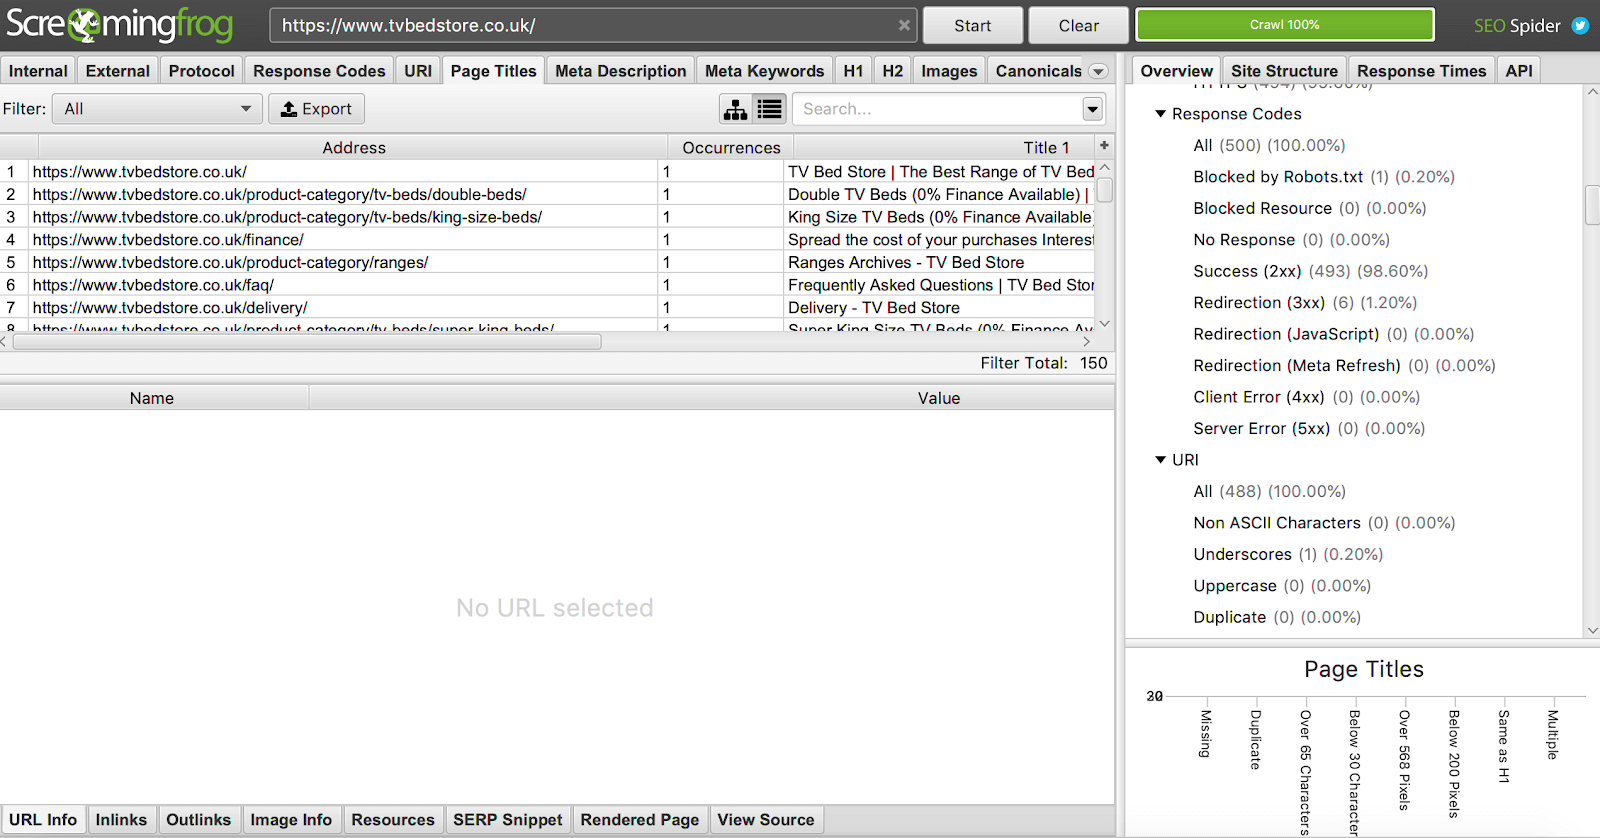
Task: Collapse the URI section
Action: [1161, 460]
